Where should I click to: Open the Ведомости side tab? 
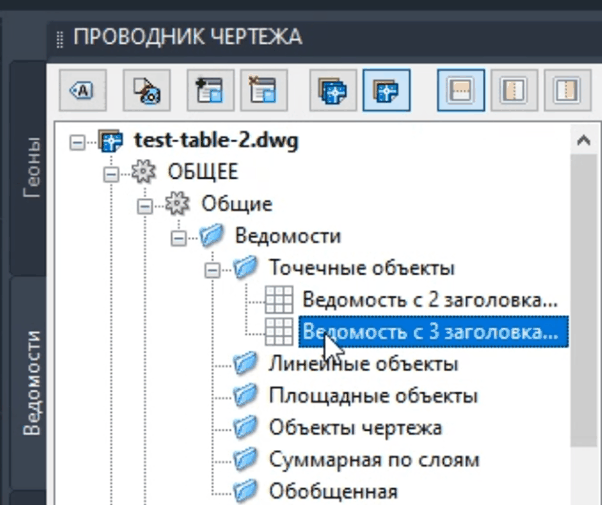tap(32, 380)
